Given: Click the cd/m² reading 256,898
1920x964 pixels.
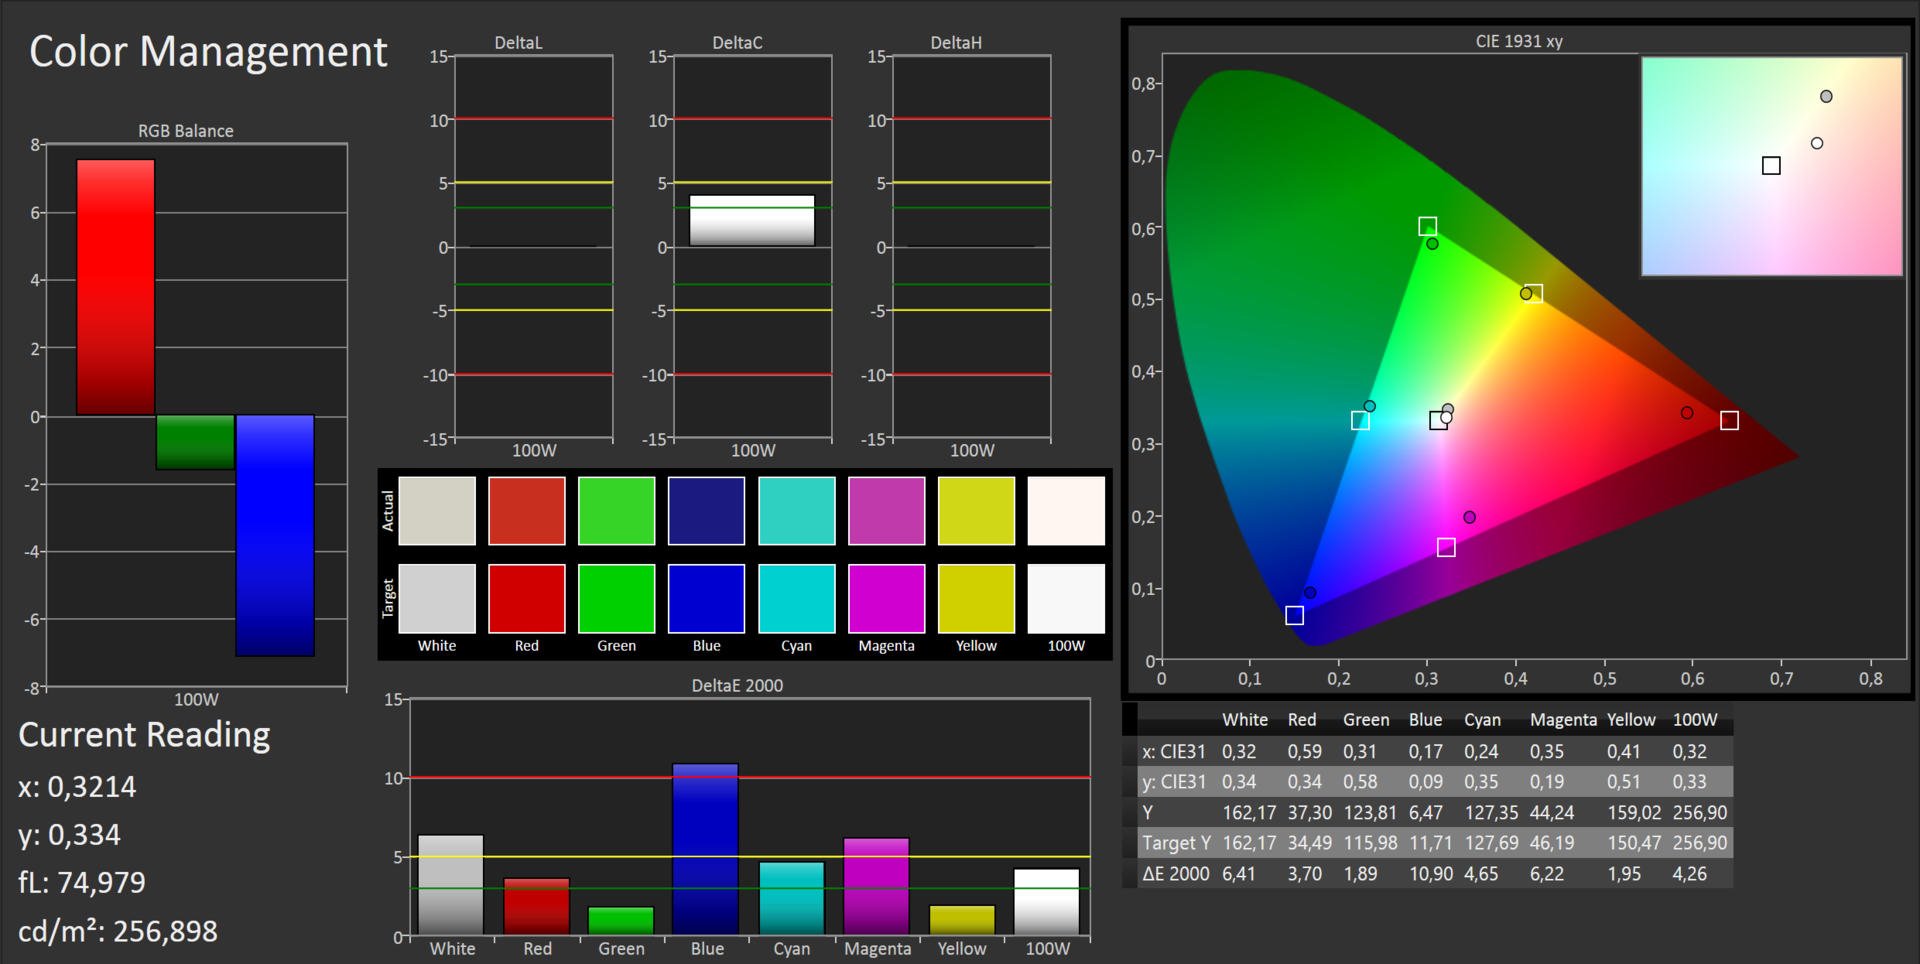Looking at the screenshot, I should point(118,932).
